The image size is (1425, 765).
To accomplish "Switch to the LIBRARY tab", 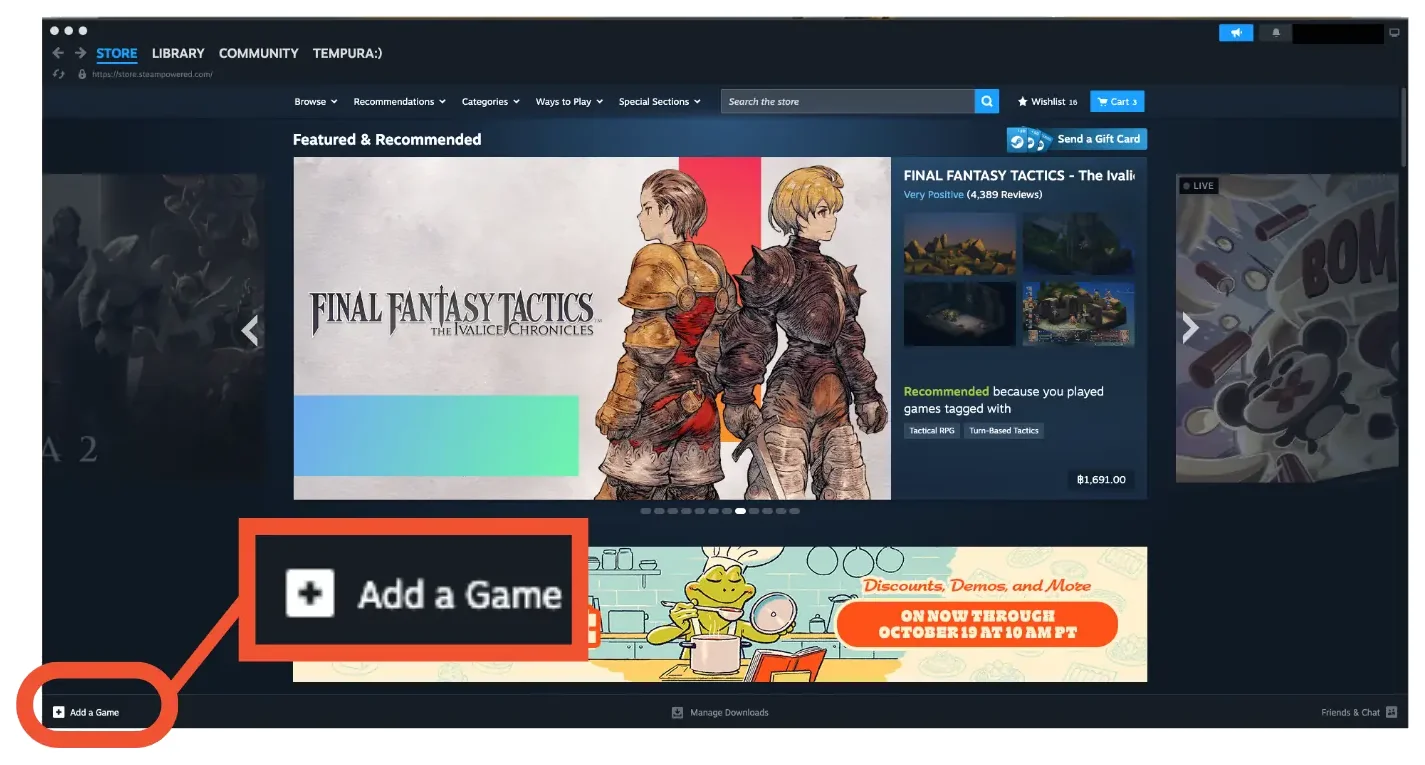I will tap(178, 53).
